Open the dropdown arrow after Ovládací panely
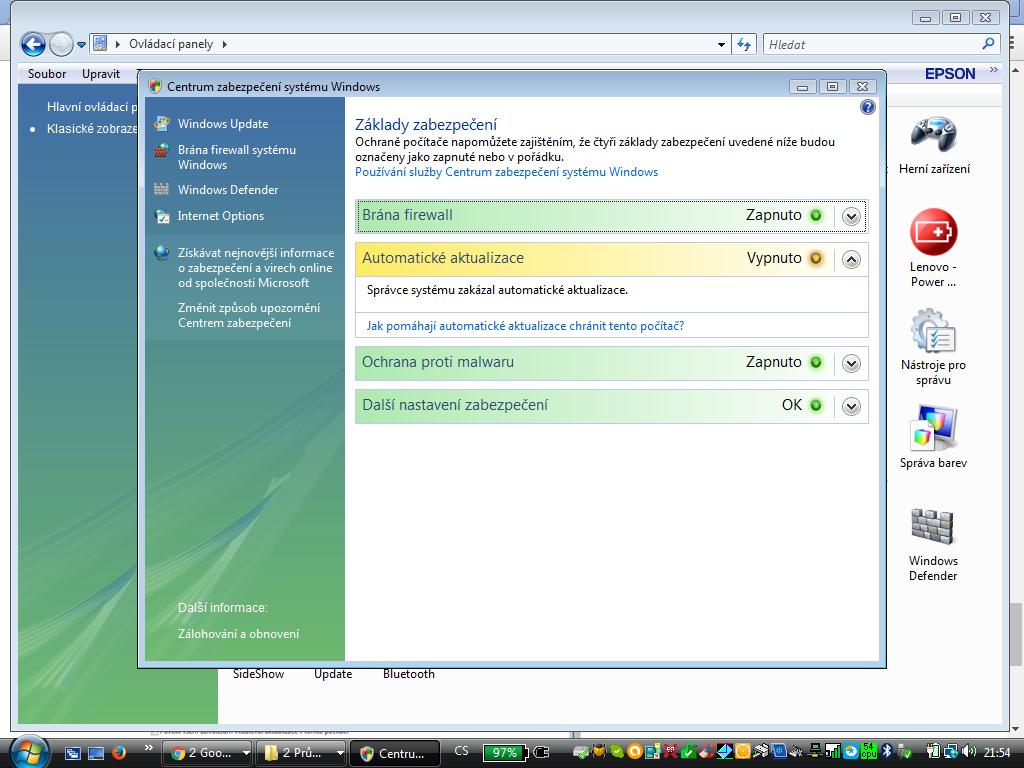This screenshot has height=768, width=1024. 225,44
